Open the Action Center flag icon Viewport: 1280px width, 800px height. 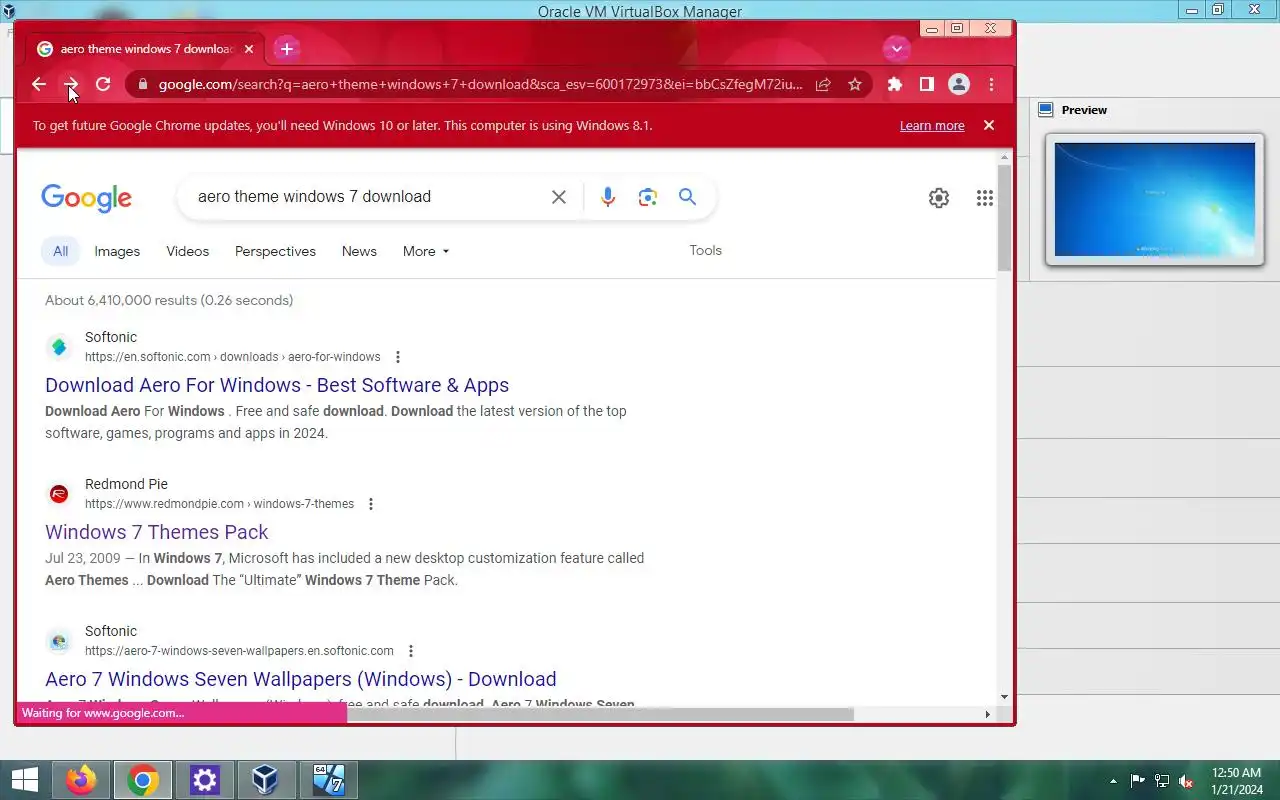point(1138,781)
